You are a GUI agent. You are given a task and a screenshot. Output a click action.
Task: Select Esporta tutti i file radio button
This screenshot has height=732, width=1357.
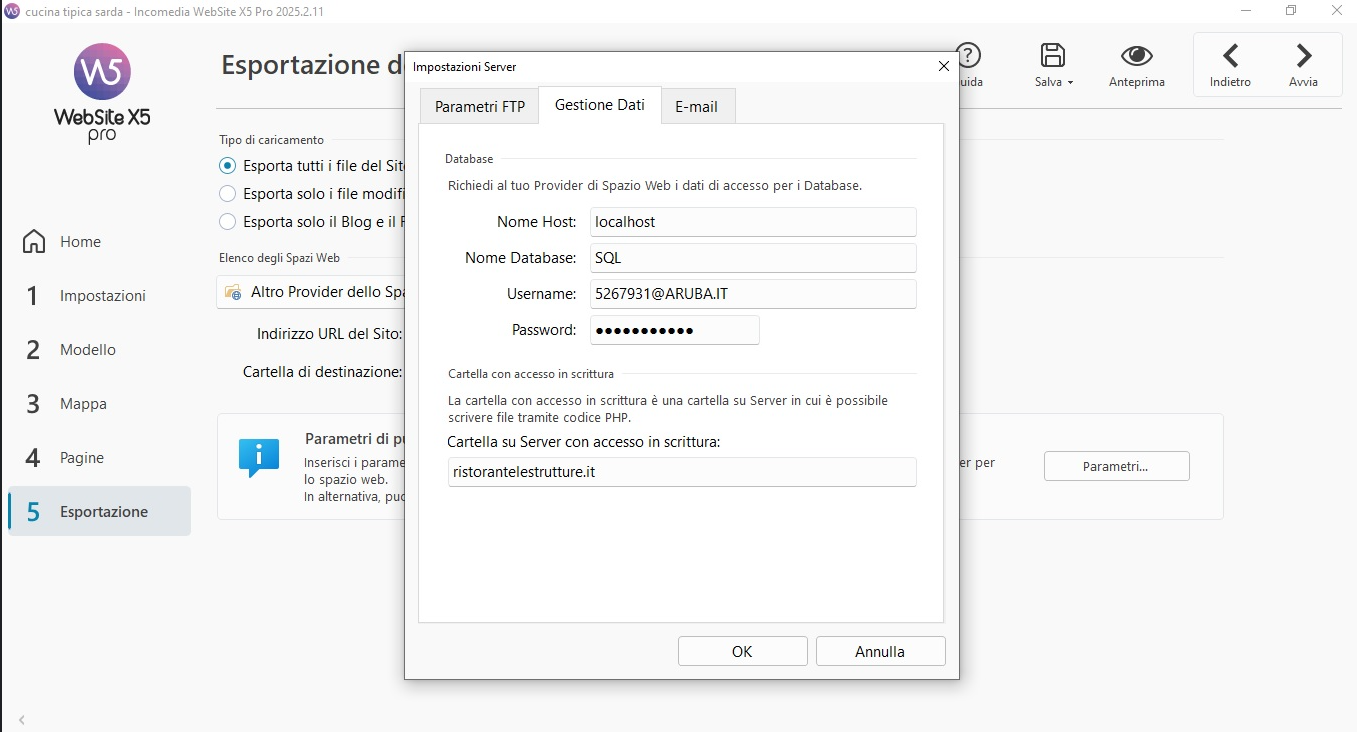[228, 166]
